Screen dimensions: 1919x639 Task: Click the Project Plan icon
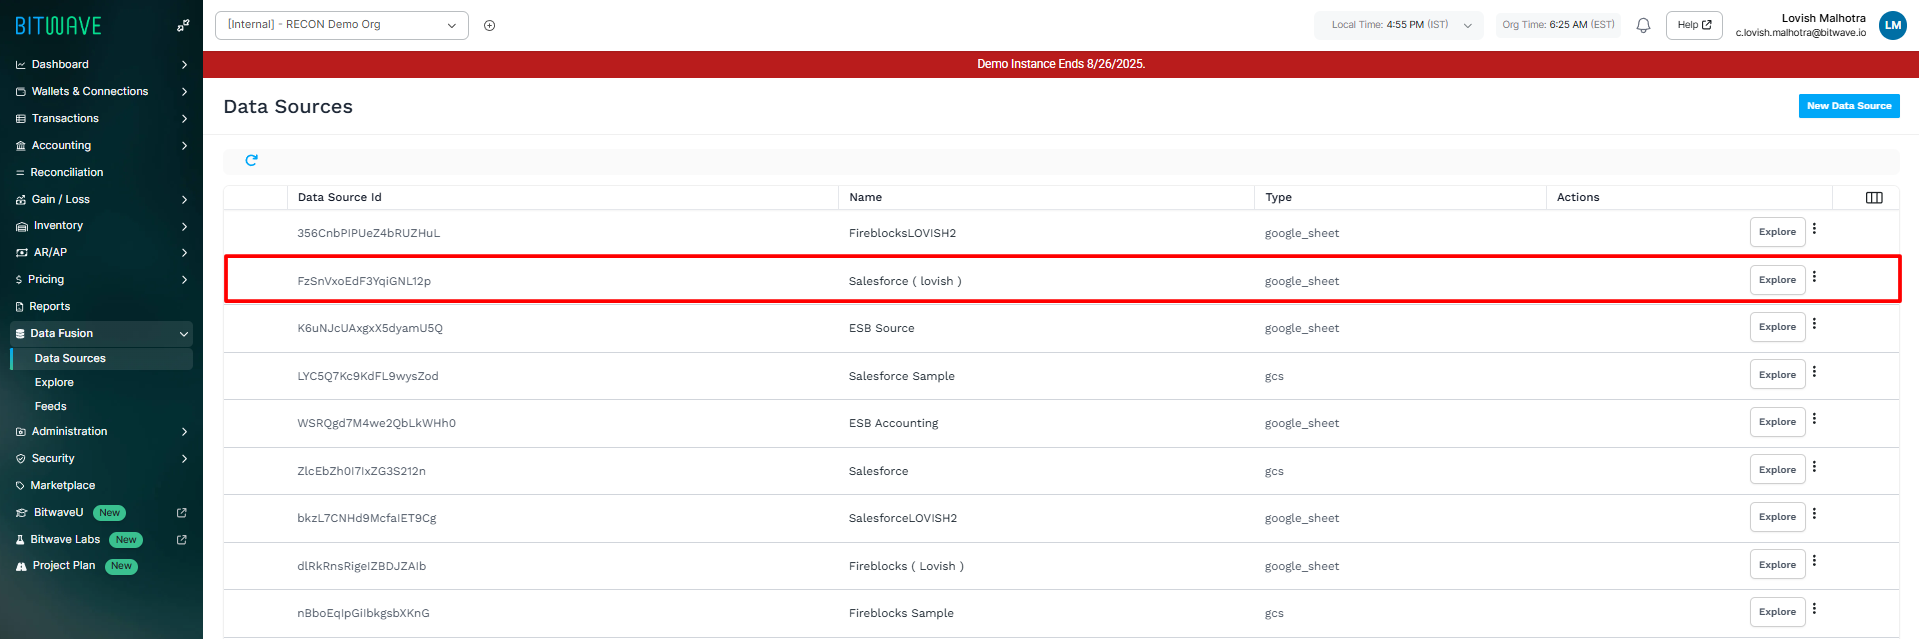[x=21, y=566]
